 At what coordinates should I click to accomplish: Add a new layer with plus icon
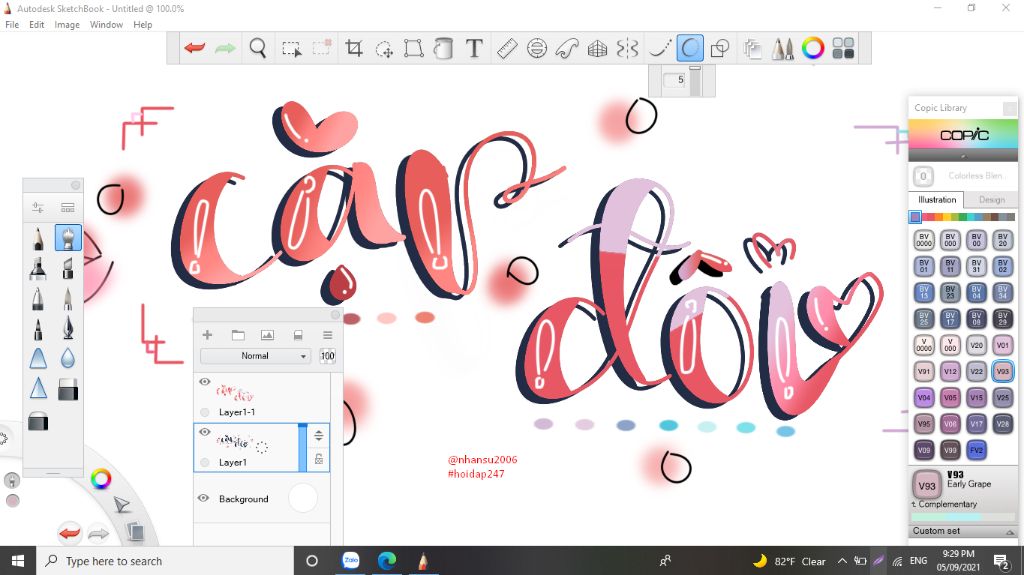[x=208, y=335]
